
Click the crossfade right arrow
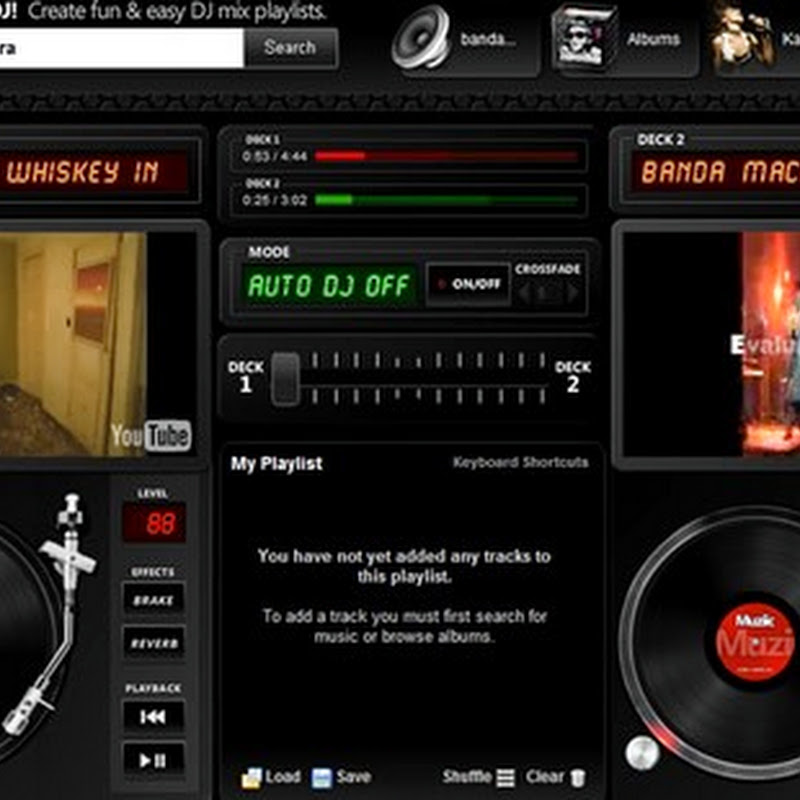pos(571,293)
